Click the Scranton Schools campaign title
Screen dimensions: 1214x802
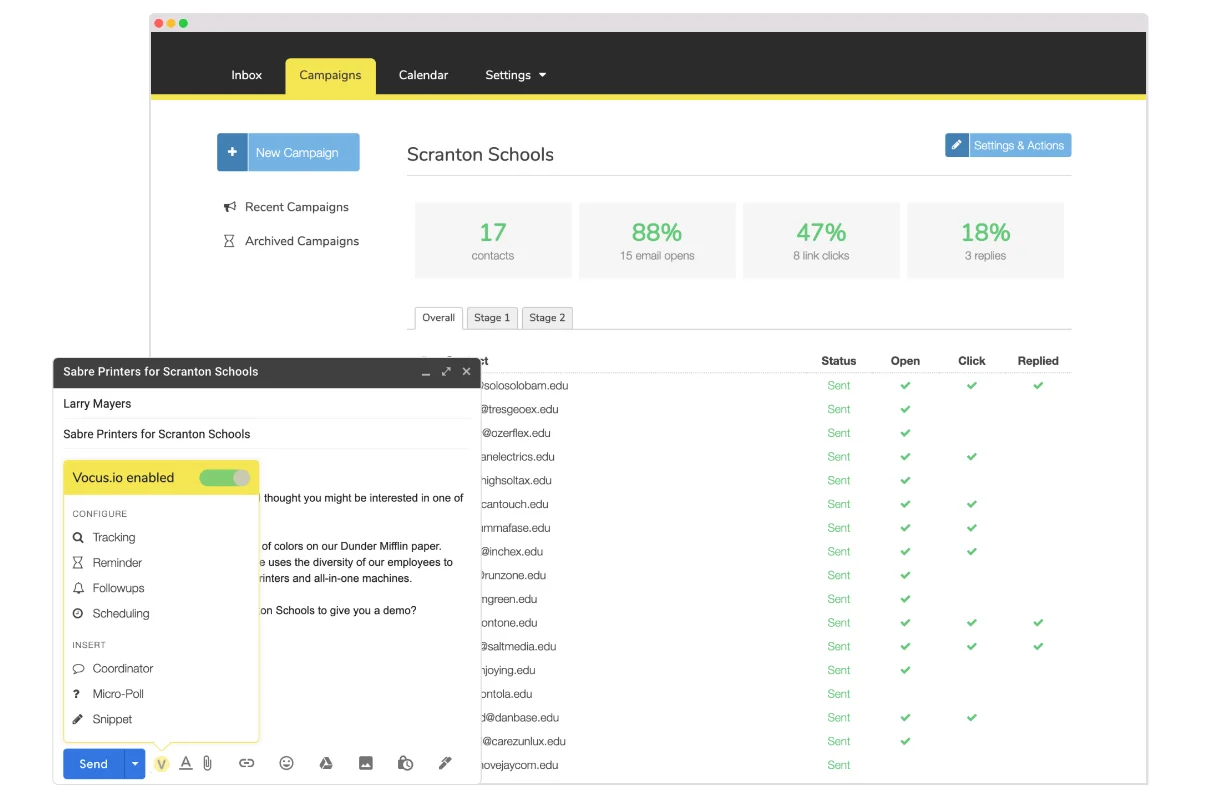click(x=480, y=155)
